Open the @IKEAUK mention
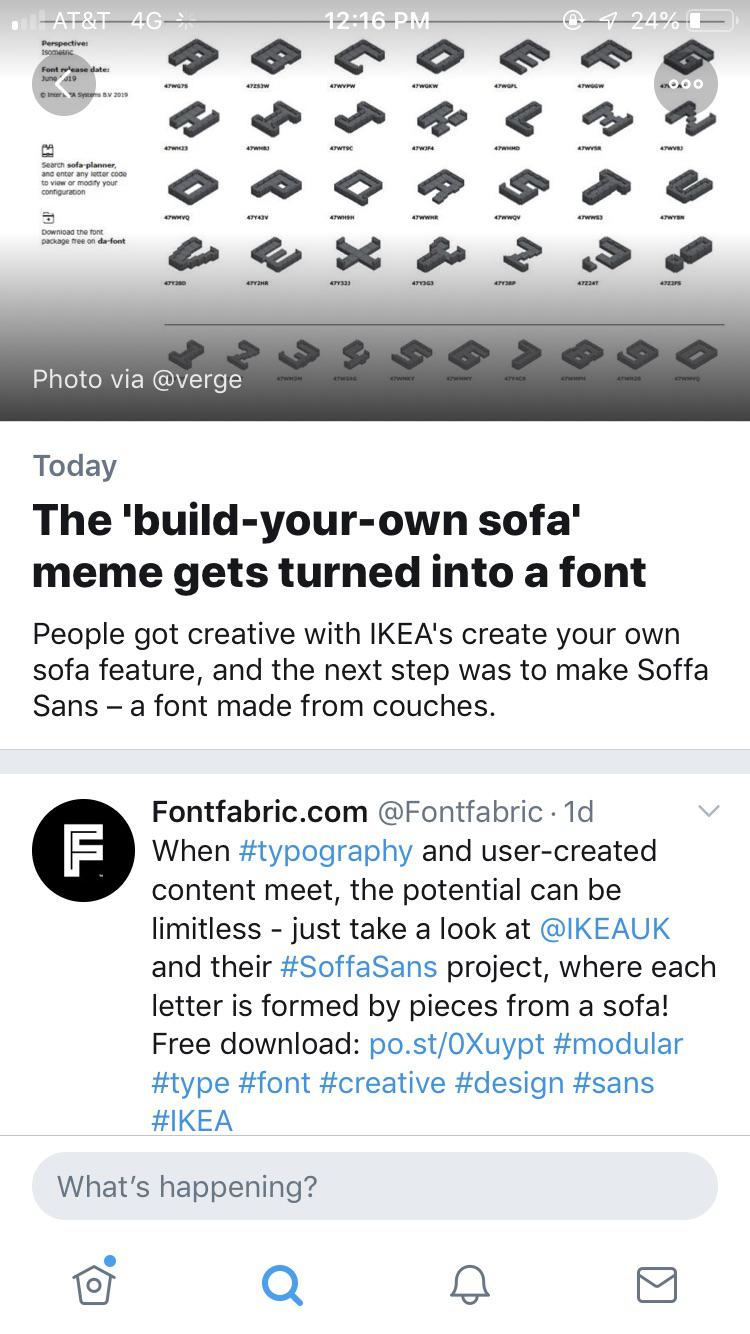The image size is (750, 1334). (x=604, y=928)
